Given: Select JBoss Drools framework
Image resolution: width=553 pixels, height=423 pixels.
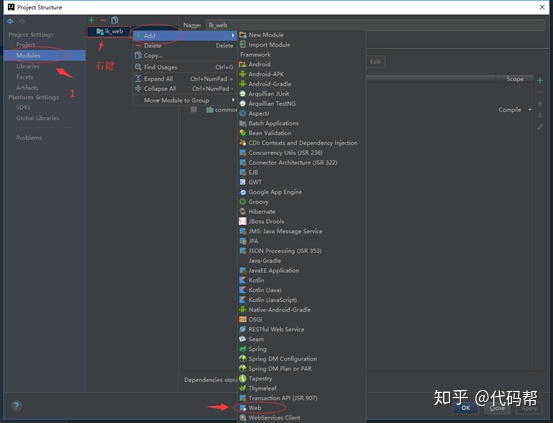Looking at the screenshot, I should 302,222.
